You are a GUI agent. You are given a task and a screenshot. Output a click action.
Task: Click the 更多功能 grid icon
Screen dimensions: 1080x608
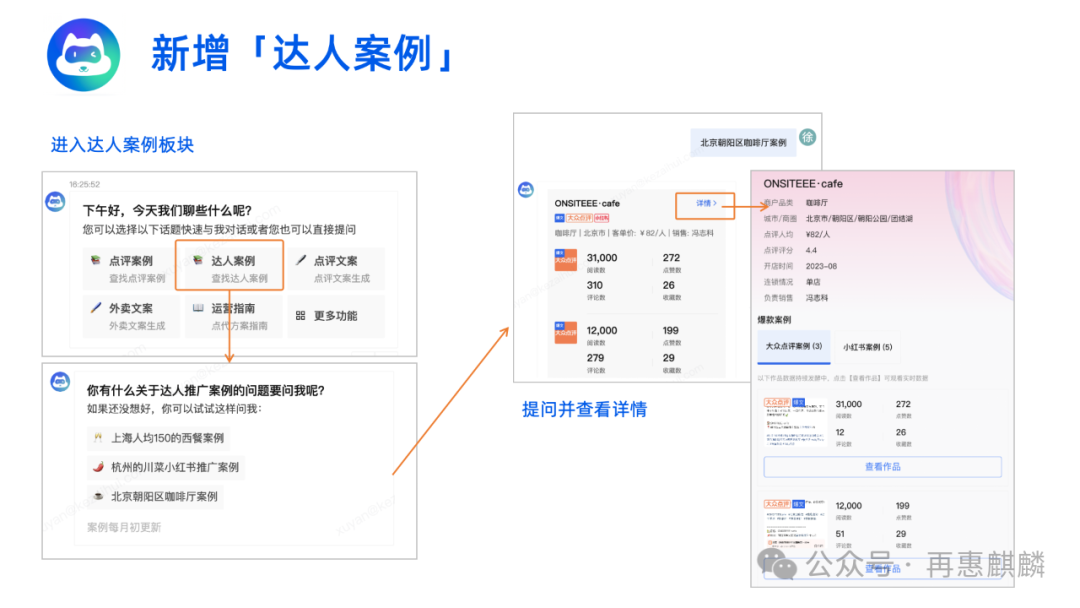[x=302, y=312]
